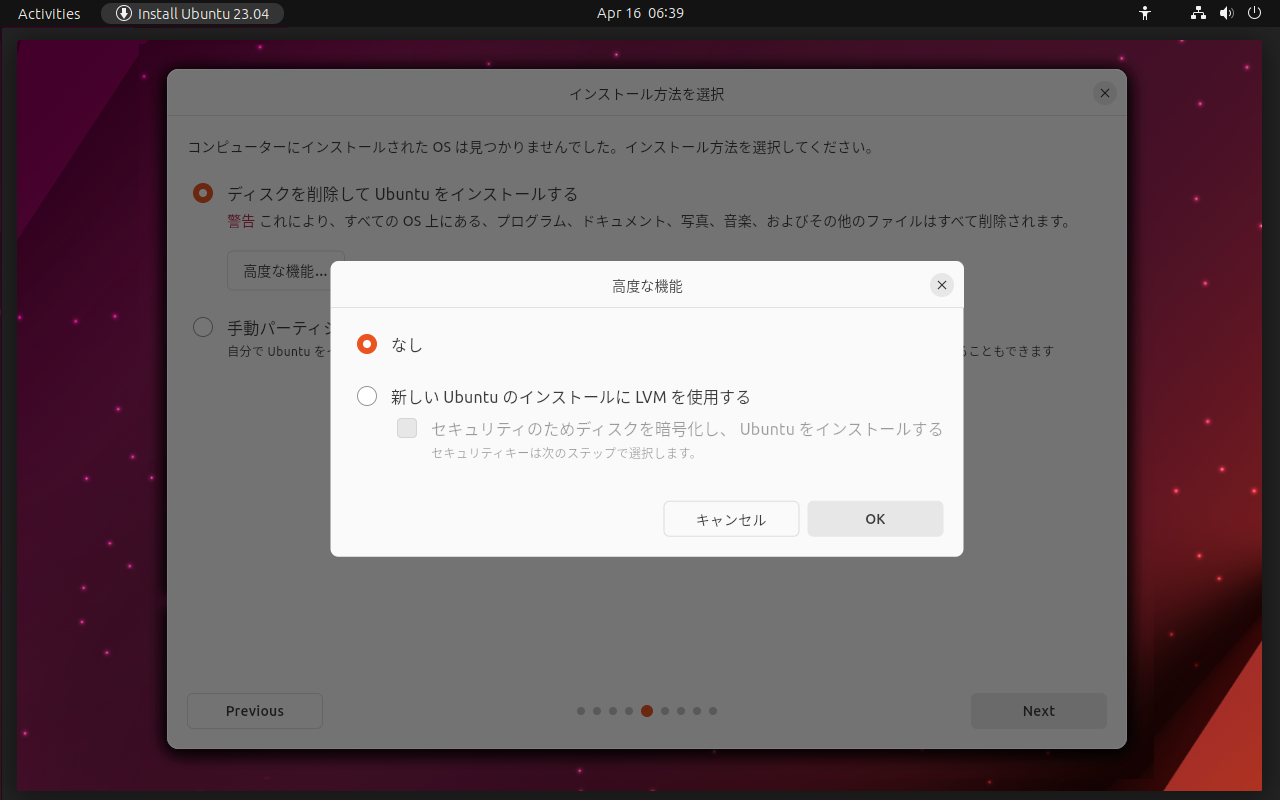Image resolution: width=1280 pixels, height=800 pixels.
Task: Click the コンピューターにインストールされた OS message text
Action: (x=531, y=147)
